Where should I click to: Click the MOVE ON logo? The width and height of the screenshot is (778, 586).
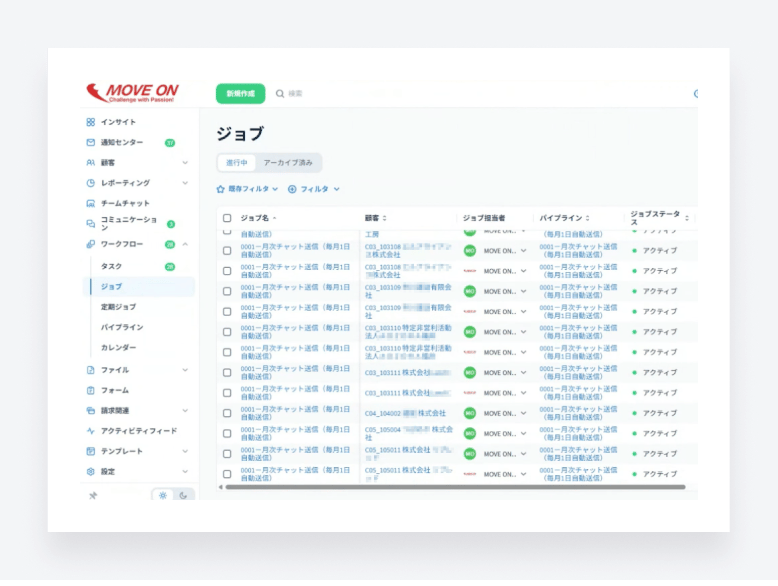tap(133, 92)
